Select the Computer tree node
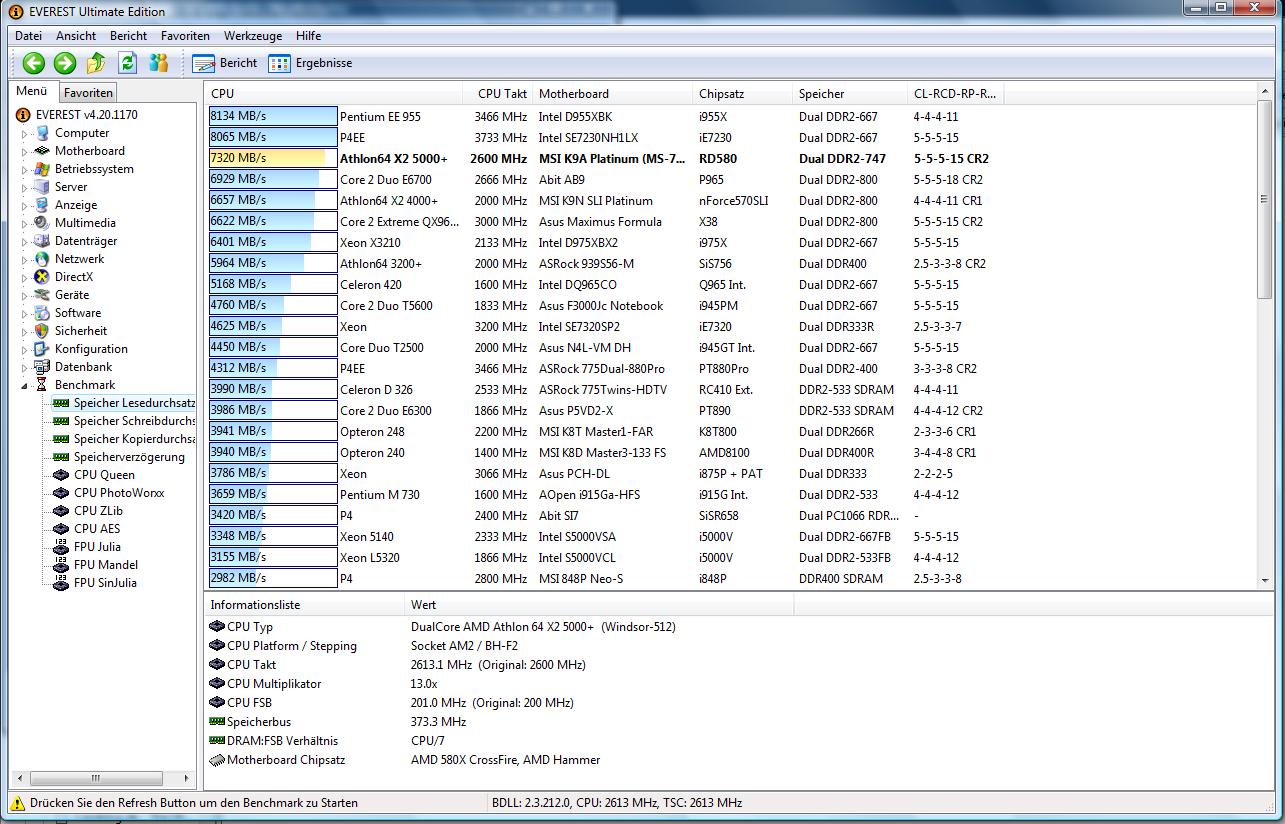The height and width of the screenshot is (824, 1285). click(82, 133)
